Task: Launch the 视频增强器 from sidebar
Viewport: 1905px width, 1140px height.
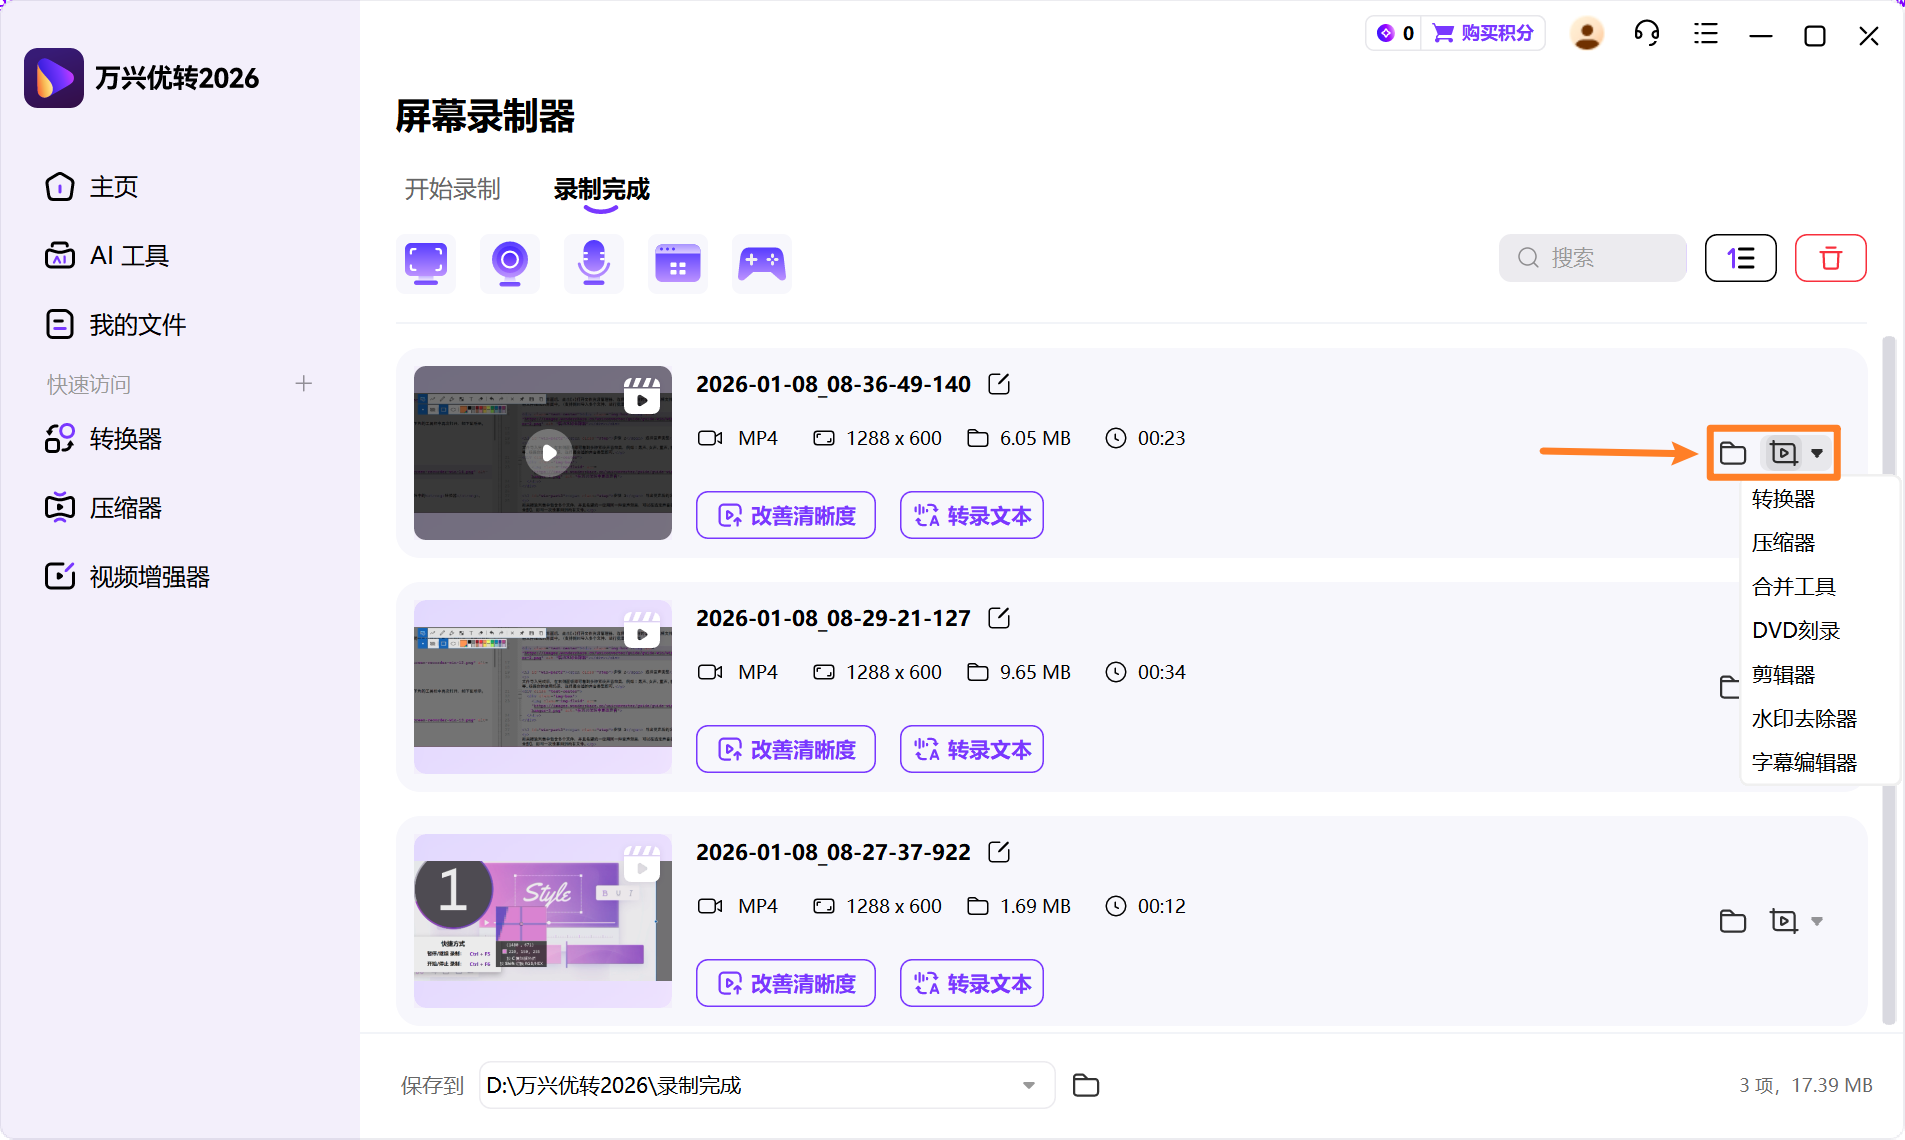Action: click(148, 575)
